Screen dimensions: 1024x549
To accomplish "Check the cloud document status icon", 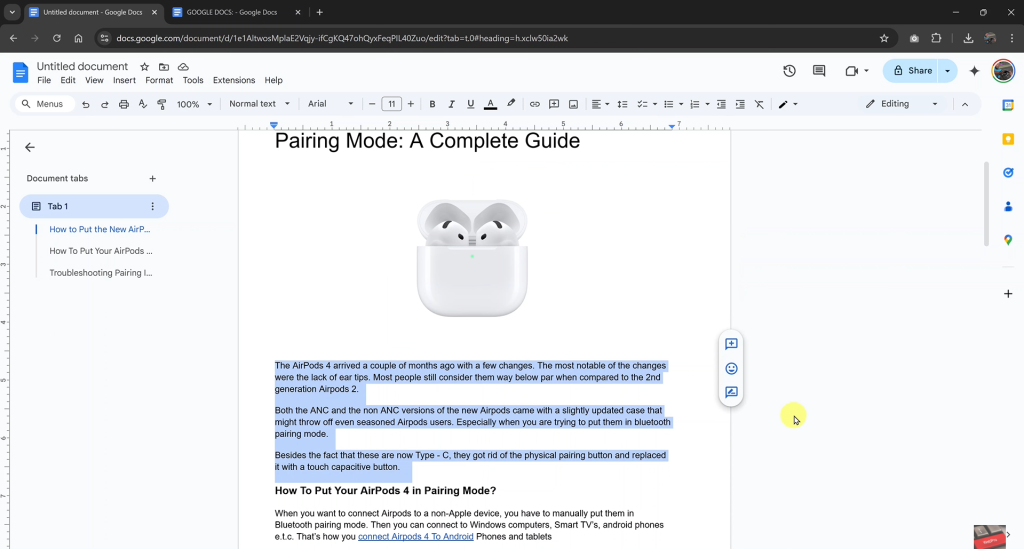I will point(184,67).
